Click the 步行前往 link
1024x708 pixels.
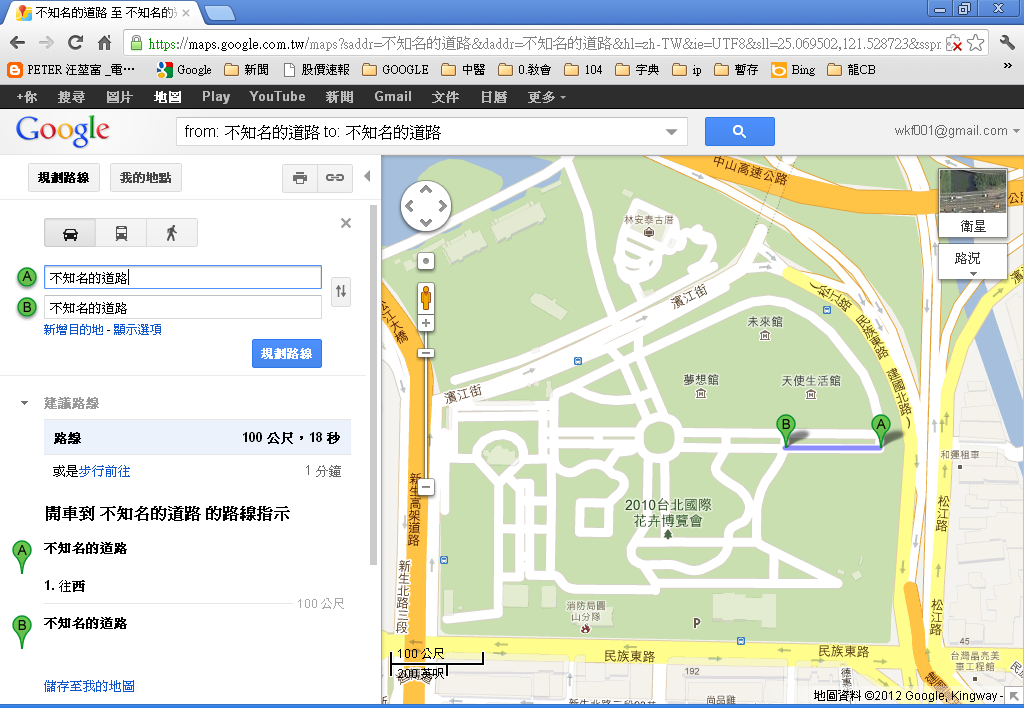[104, 472]
